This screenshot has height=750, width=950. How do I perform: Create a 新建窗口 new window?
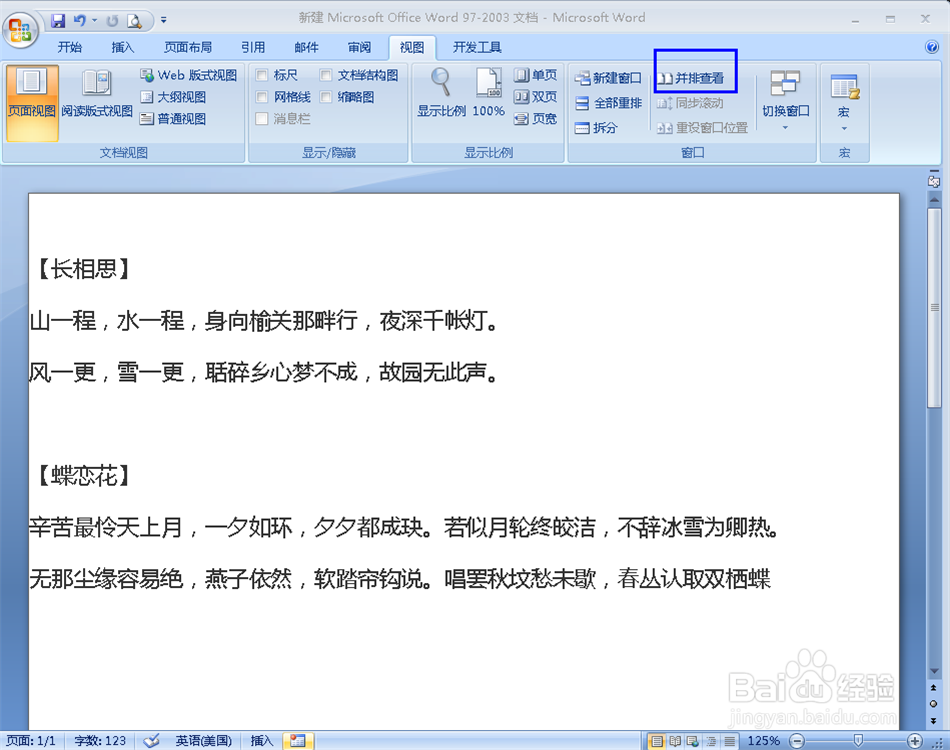tap(607, 77)
